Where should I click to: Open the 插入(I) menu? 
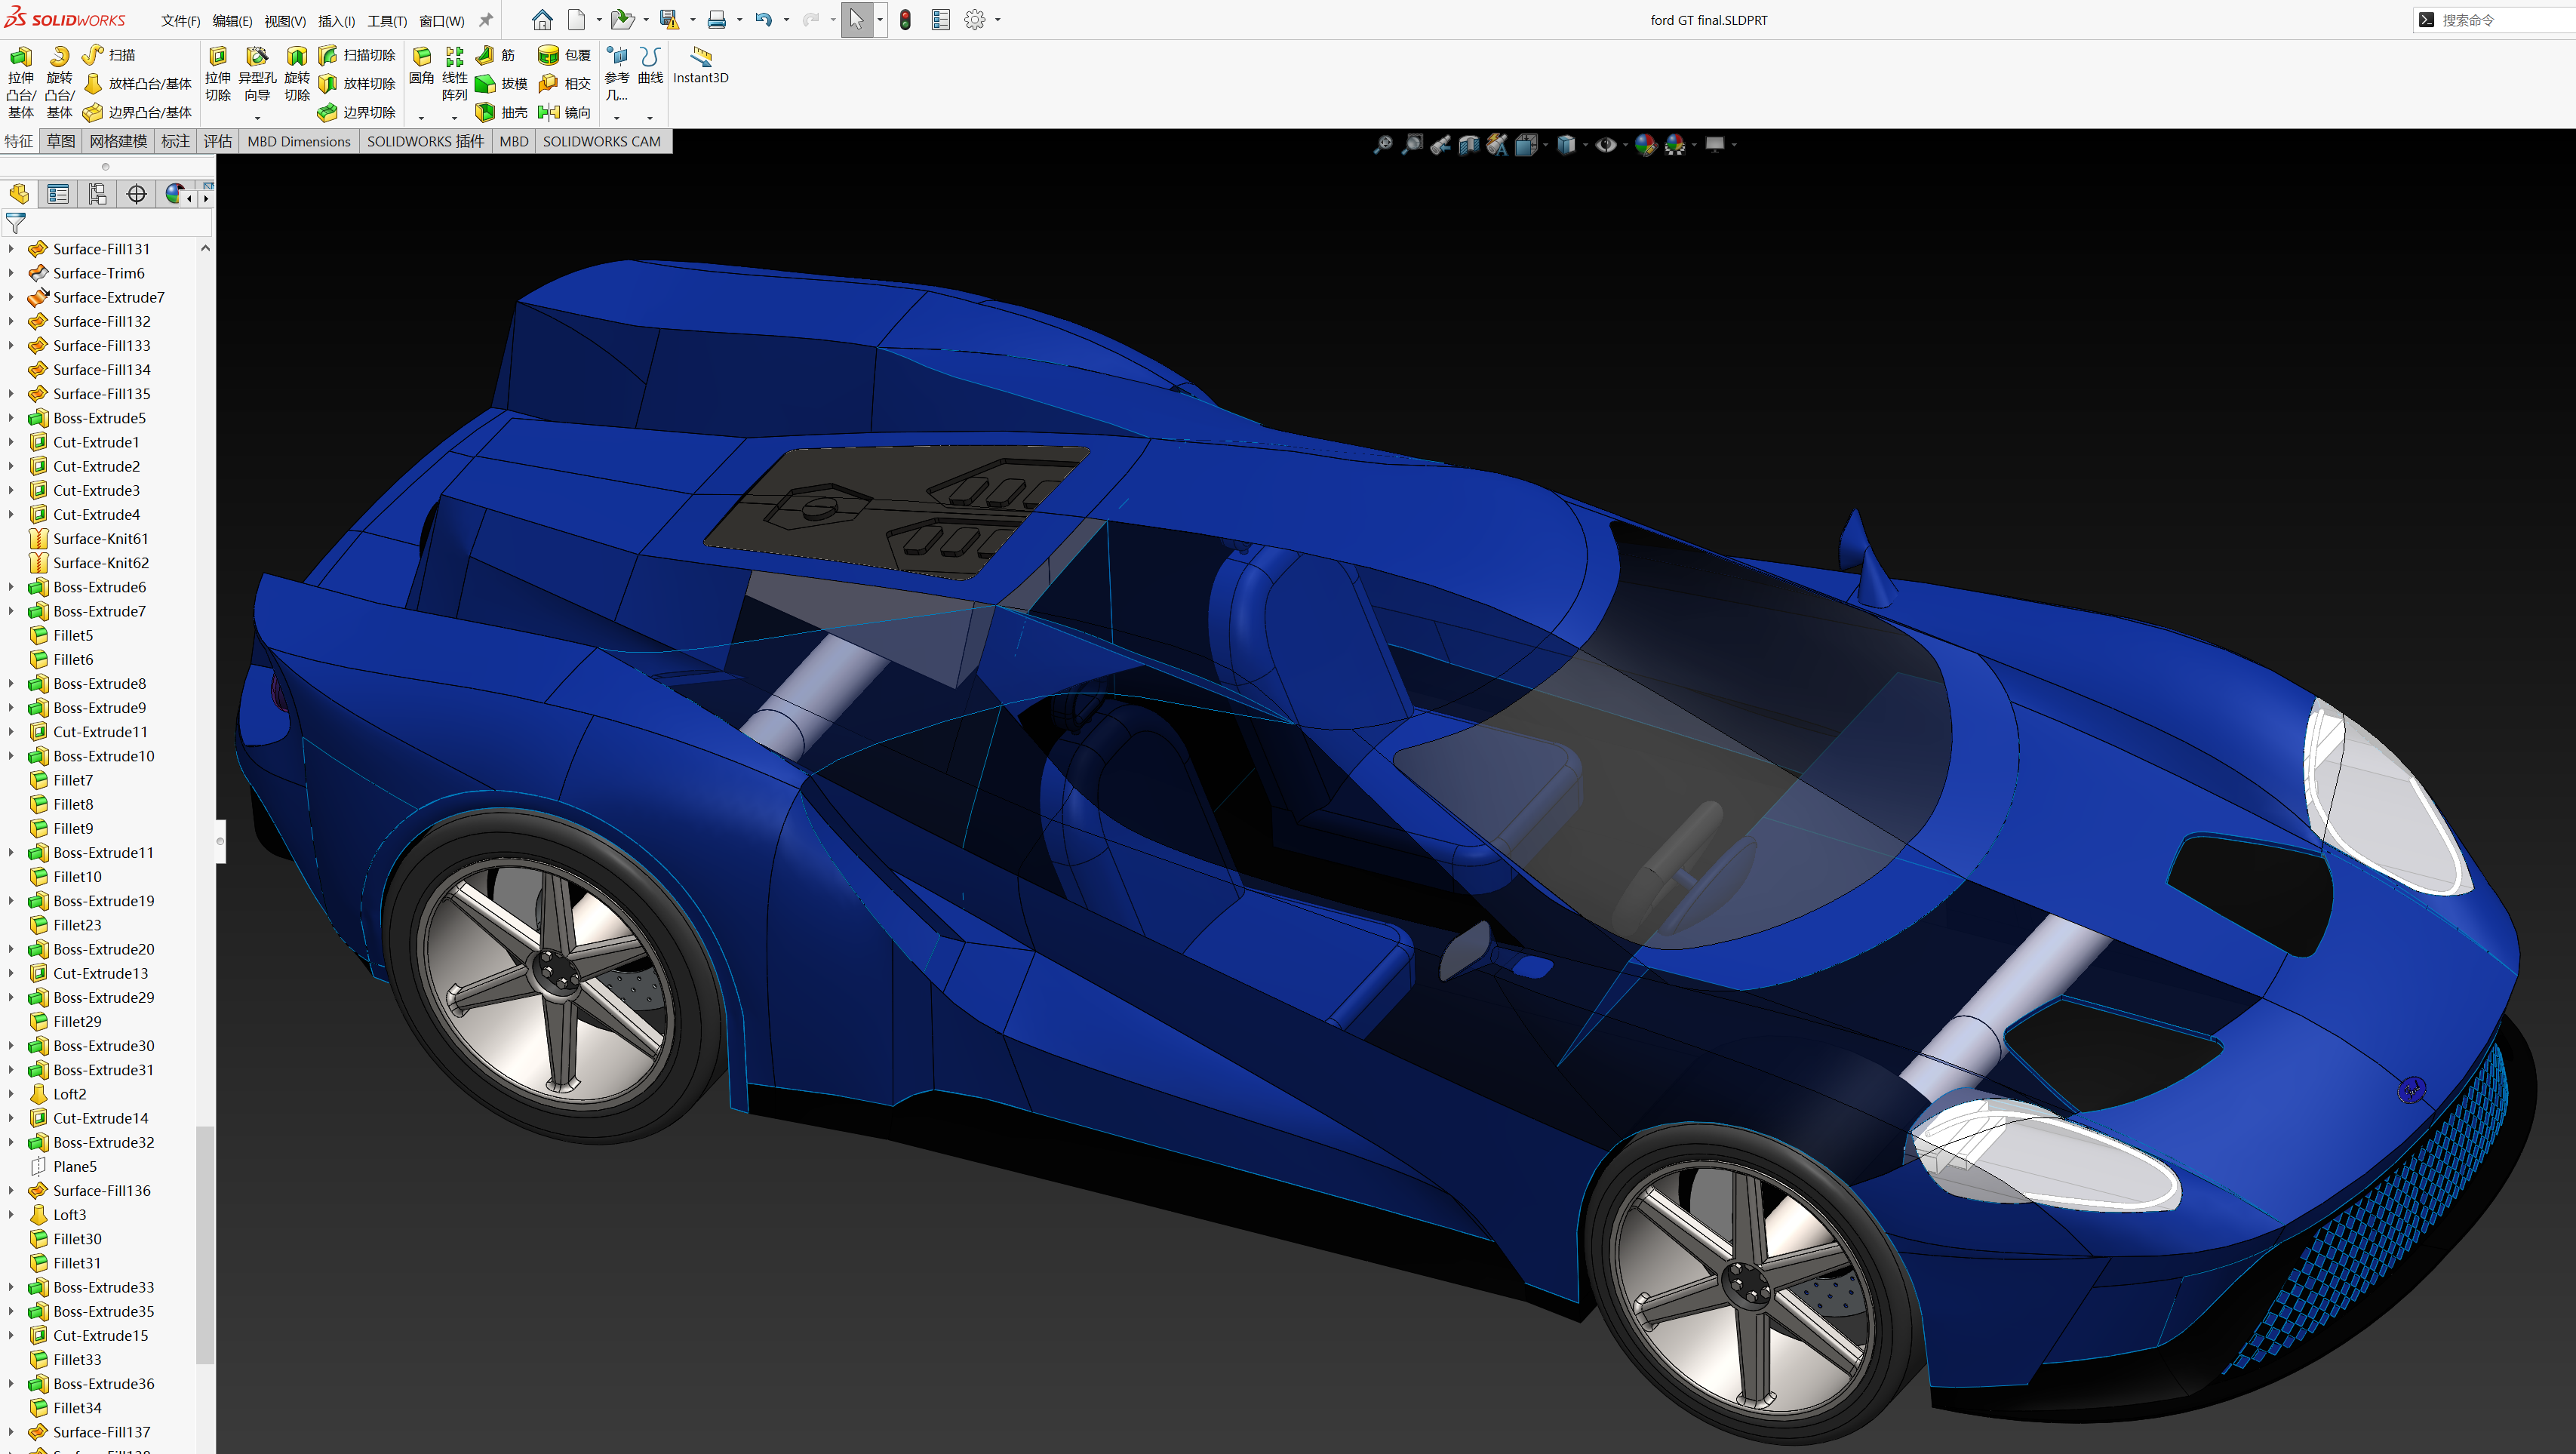(x=336, y=21)
